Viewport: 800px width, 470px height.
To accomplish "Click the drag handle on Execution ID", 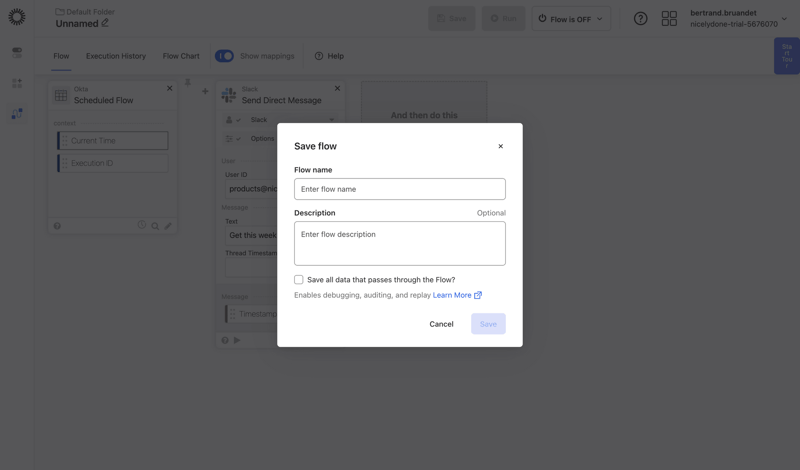I will pos(65,163).
